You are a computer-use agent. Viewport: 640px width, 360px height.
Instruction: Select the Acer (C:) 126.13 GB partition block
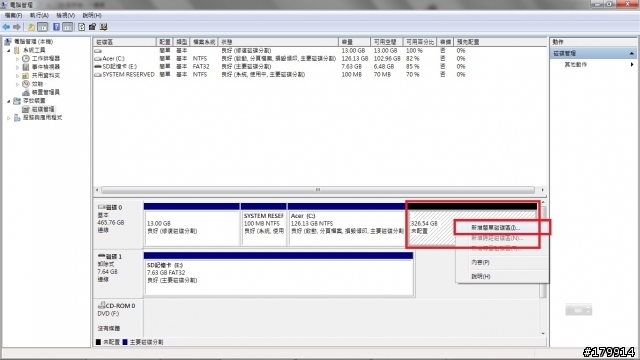(x=347, y=224)
